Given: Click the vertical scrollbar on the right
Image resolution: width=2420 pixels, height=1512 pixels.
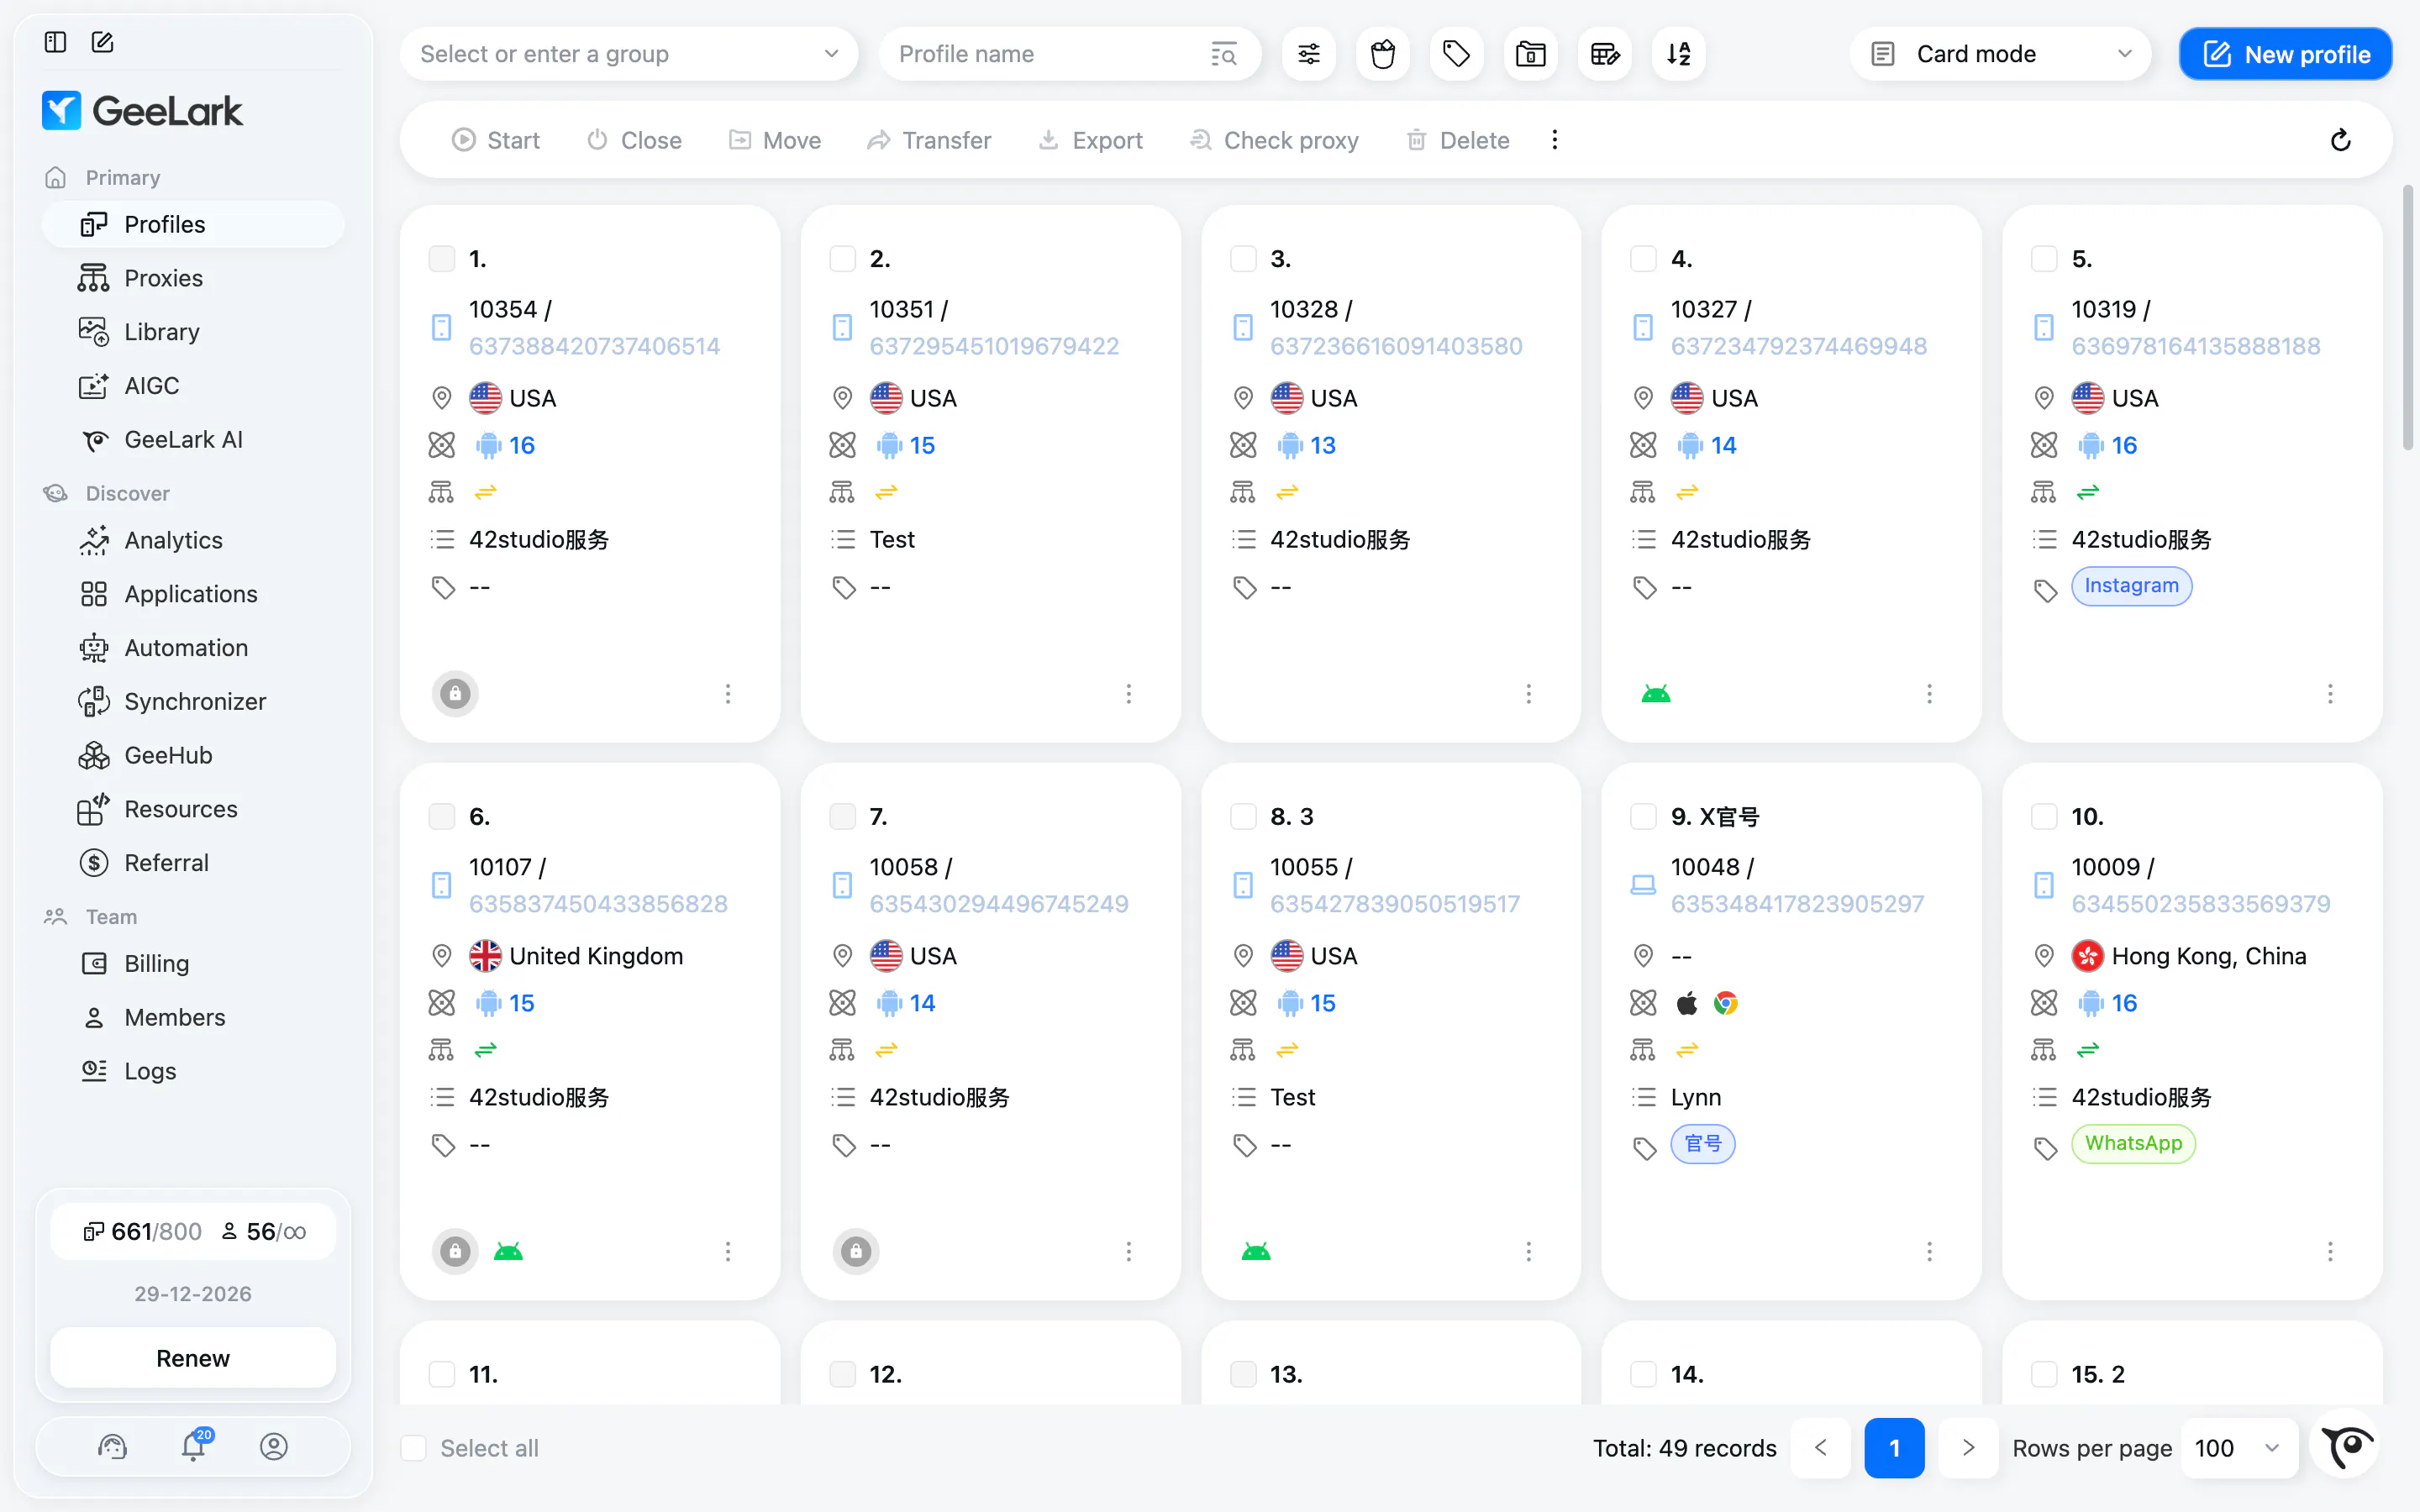Looking at the screenshot, I should [x=2408, y=318].
